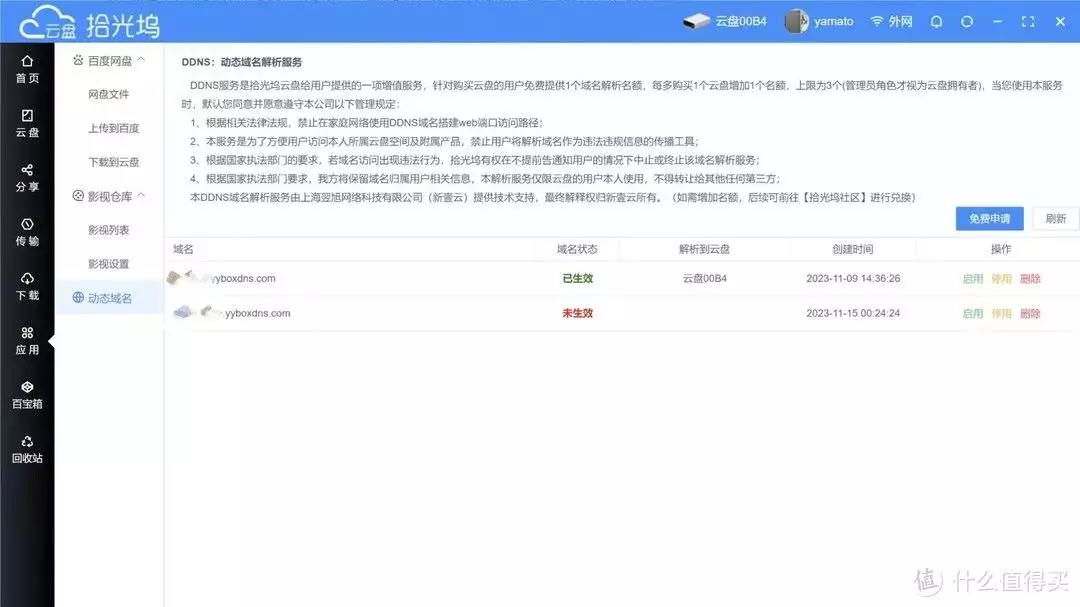This screenshot has width=1080, height=607.
Task: Click the 2023-11-09 14:36:26 creation time
Action: 853,278
